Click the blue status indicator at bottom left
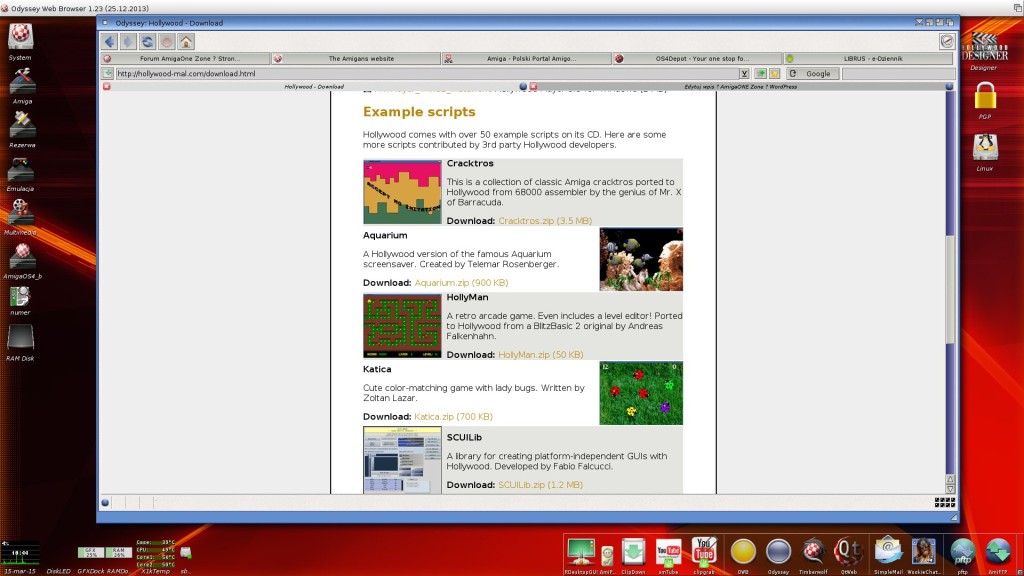The image size is (1024, 576). tap(105, 502)
